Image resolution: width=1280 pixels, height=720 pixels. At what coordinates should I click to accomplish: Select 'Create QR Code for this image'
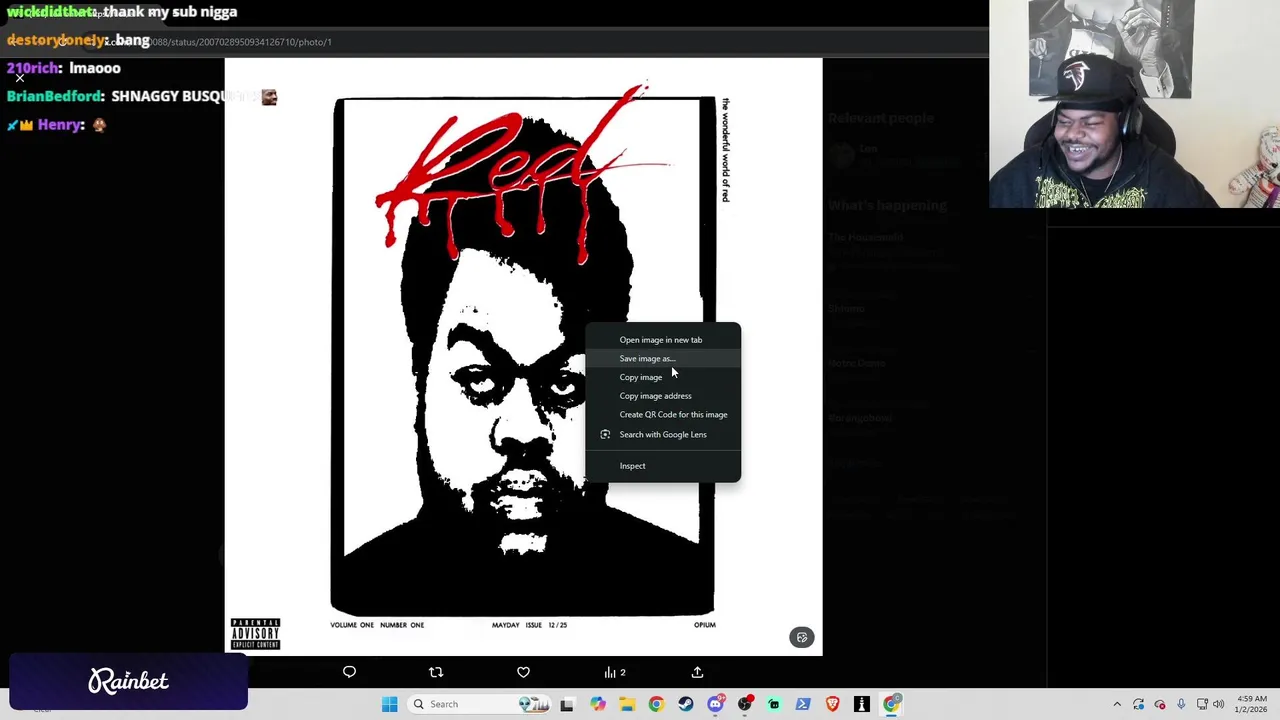(662, 415)
